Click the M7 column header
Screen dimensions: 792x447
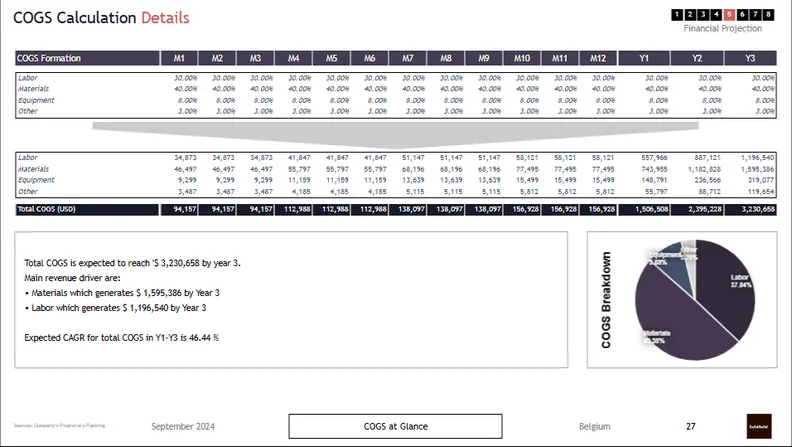click(x=408, y=58)
